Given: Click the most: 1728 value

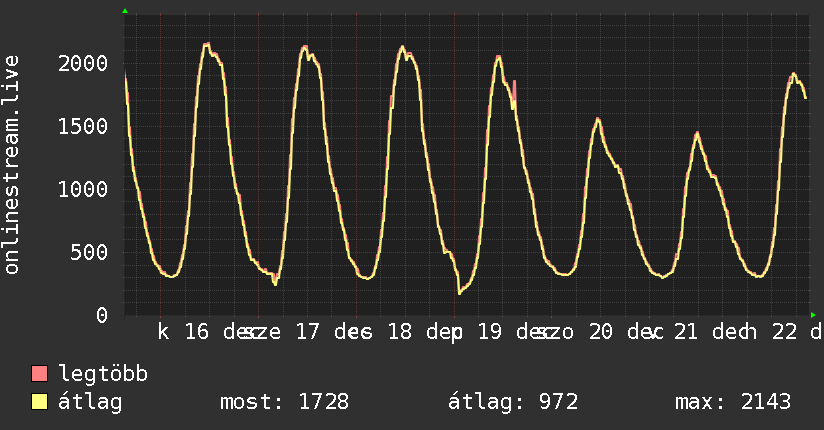Looking at the screenshot, I should point(284,402).
